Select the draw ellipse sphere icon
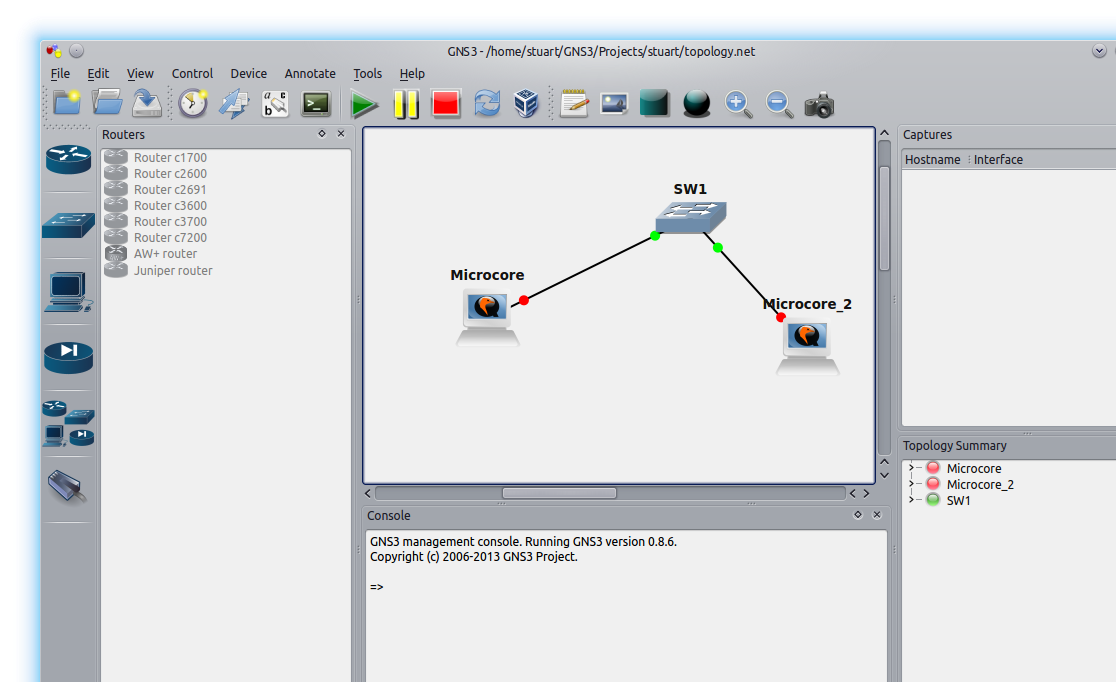Image resolution: width=1116 pixels, height=682 pixels. pos(697,104)
